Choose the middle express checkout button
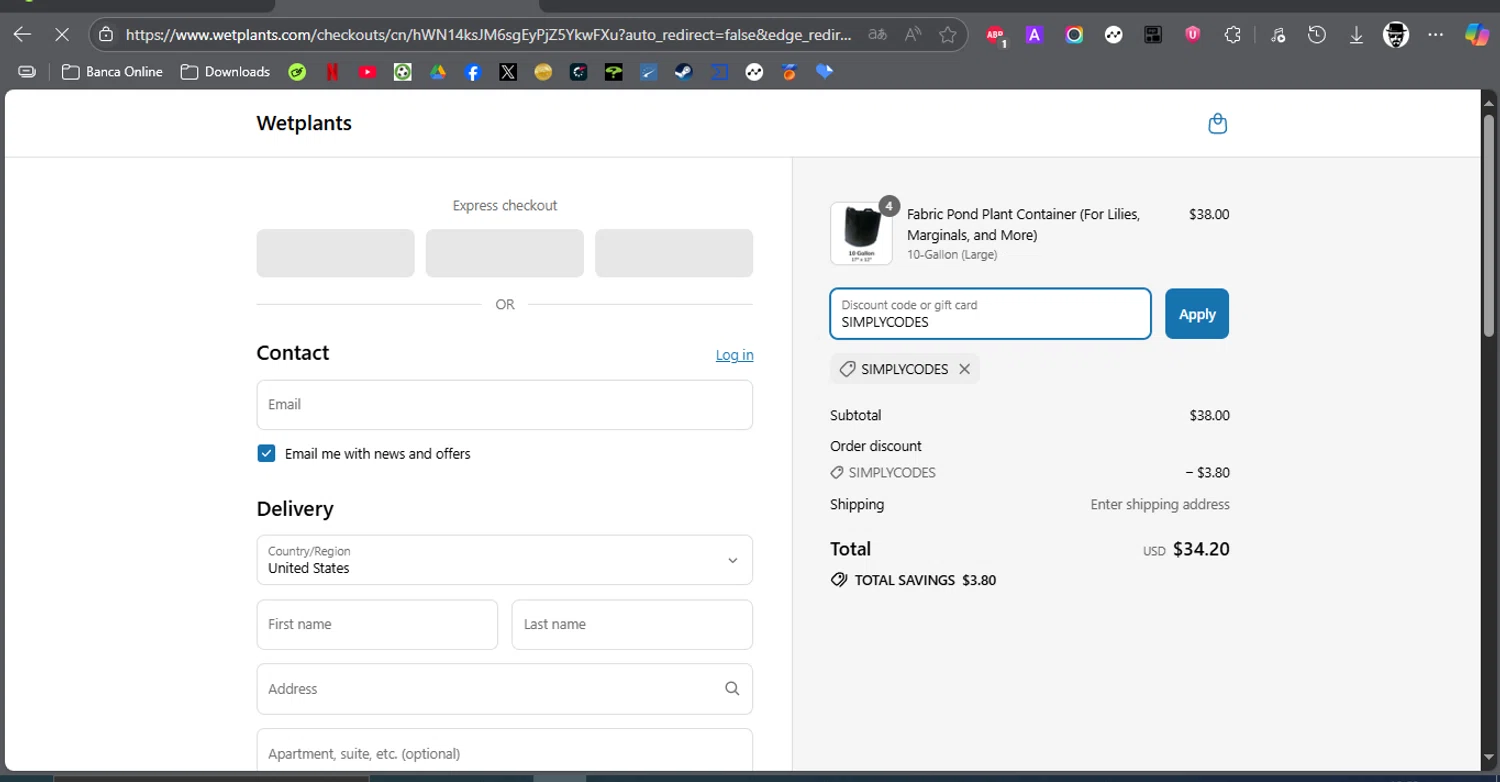 (504, 253)
